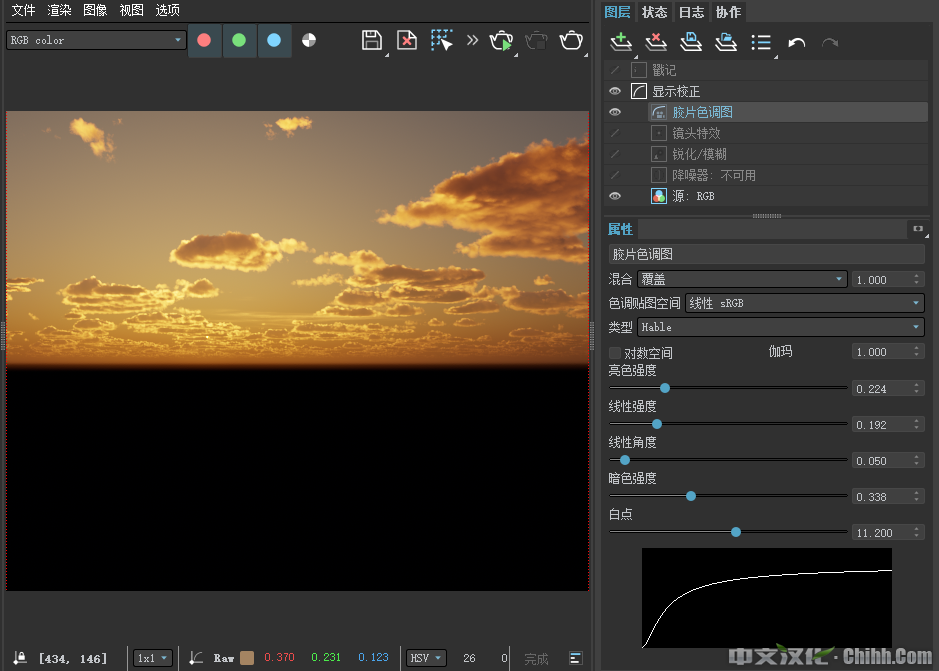Switch to mono alpha channel view
Screen dimensions: 939x671
point(309,41)
